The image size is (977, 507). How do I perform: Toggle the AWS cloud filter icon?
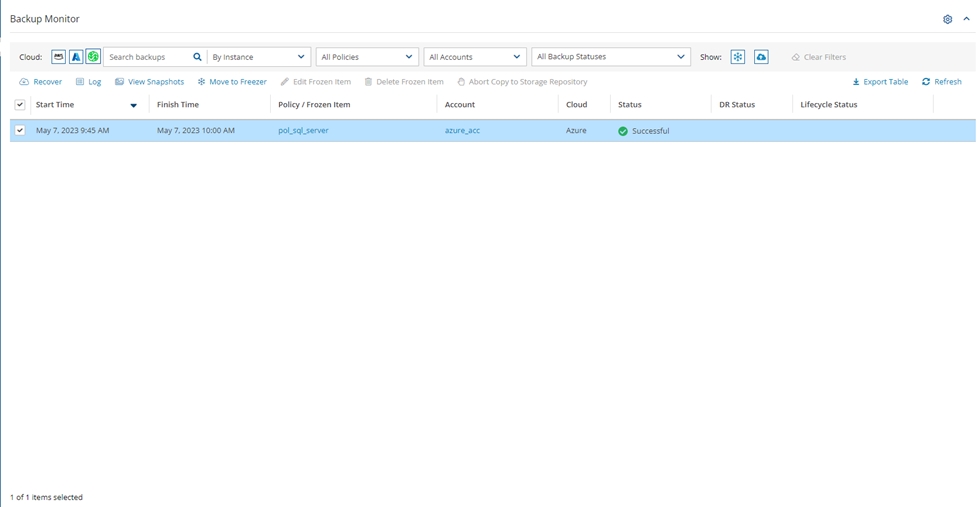tap(59, 57)
